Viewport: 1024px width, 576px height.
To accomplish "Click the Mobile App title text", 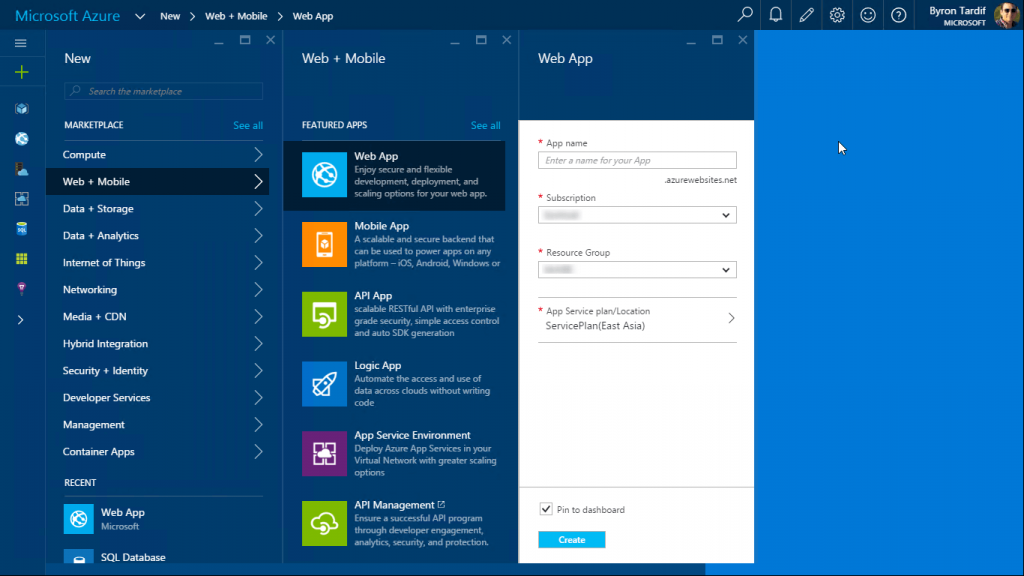I will (381, 226).
